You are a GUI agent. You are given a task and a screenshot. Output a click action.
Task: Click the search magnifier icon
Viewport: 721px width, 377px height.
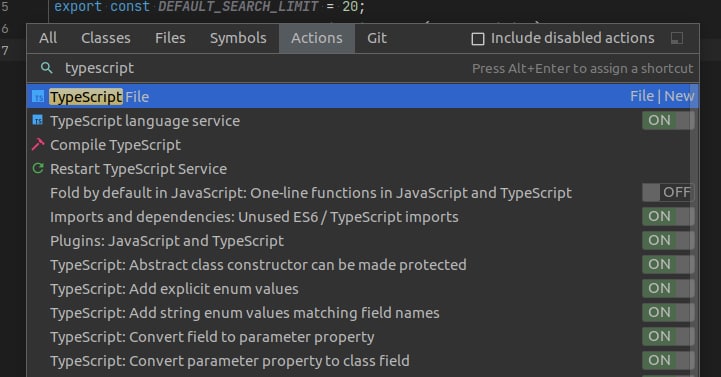(46, 68)
